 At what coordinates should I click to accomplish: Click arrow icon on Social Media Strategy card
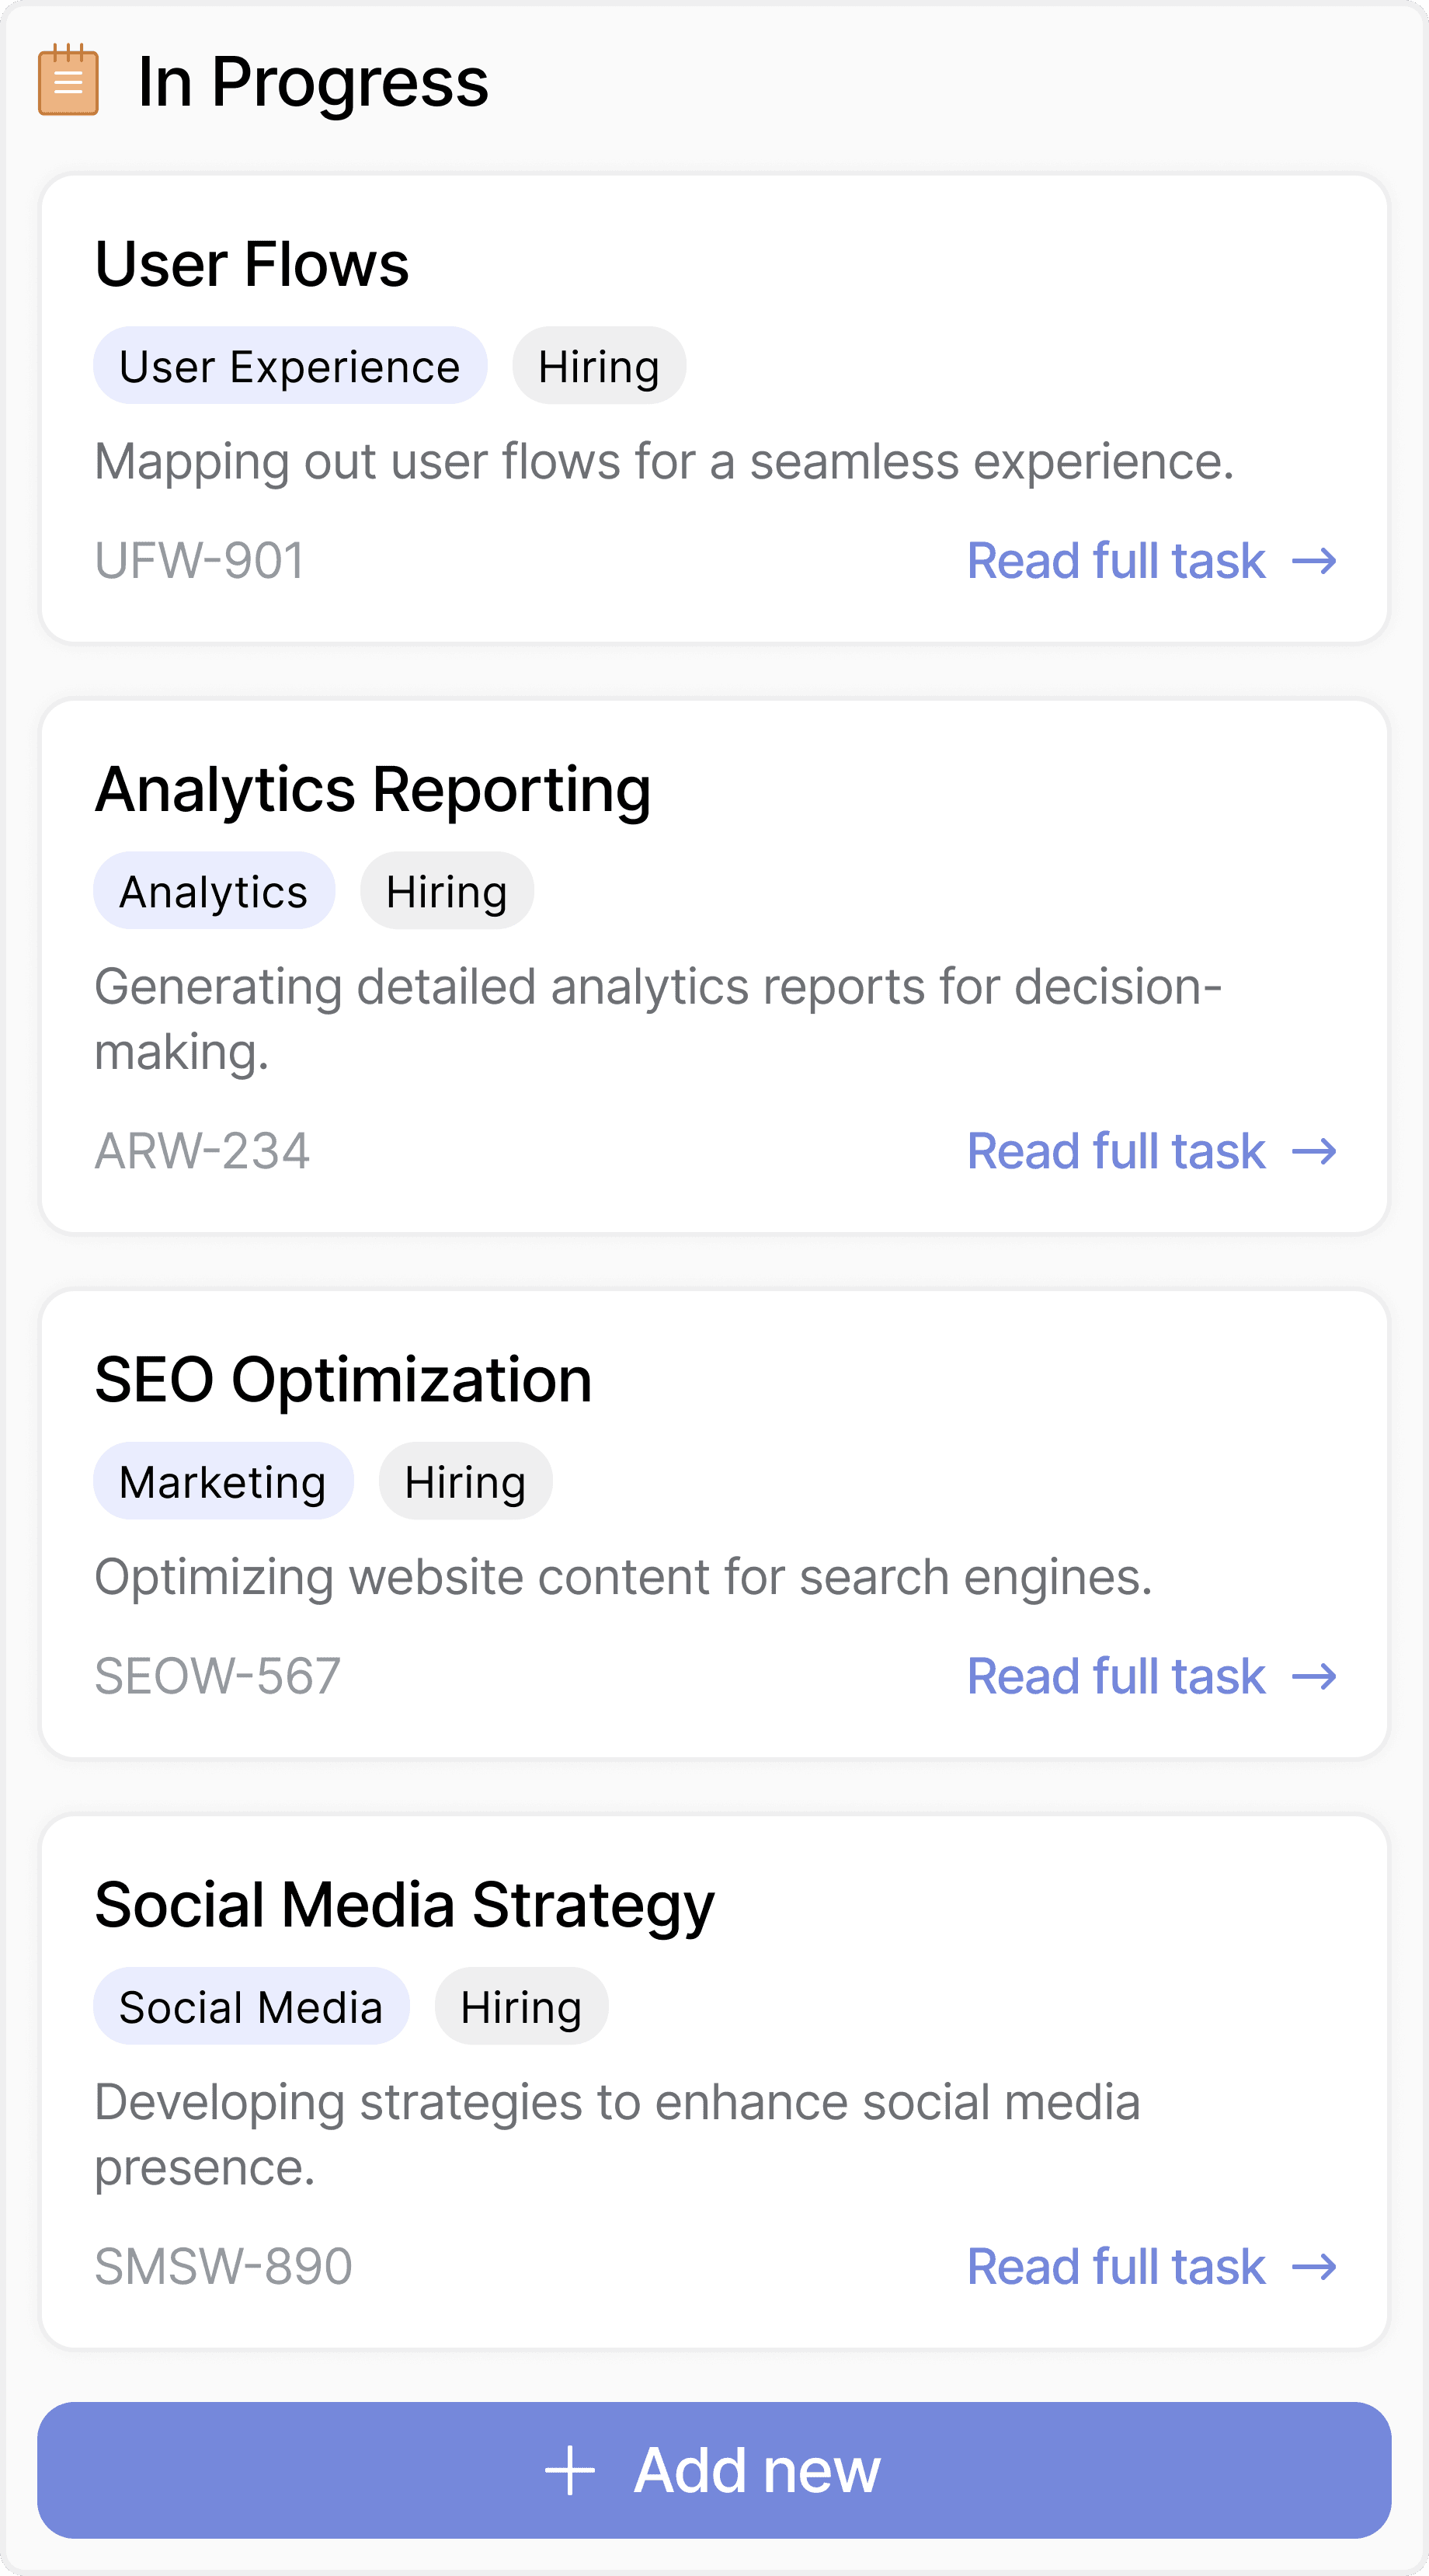pyautogui.click(x=1313, y=2266)
